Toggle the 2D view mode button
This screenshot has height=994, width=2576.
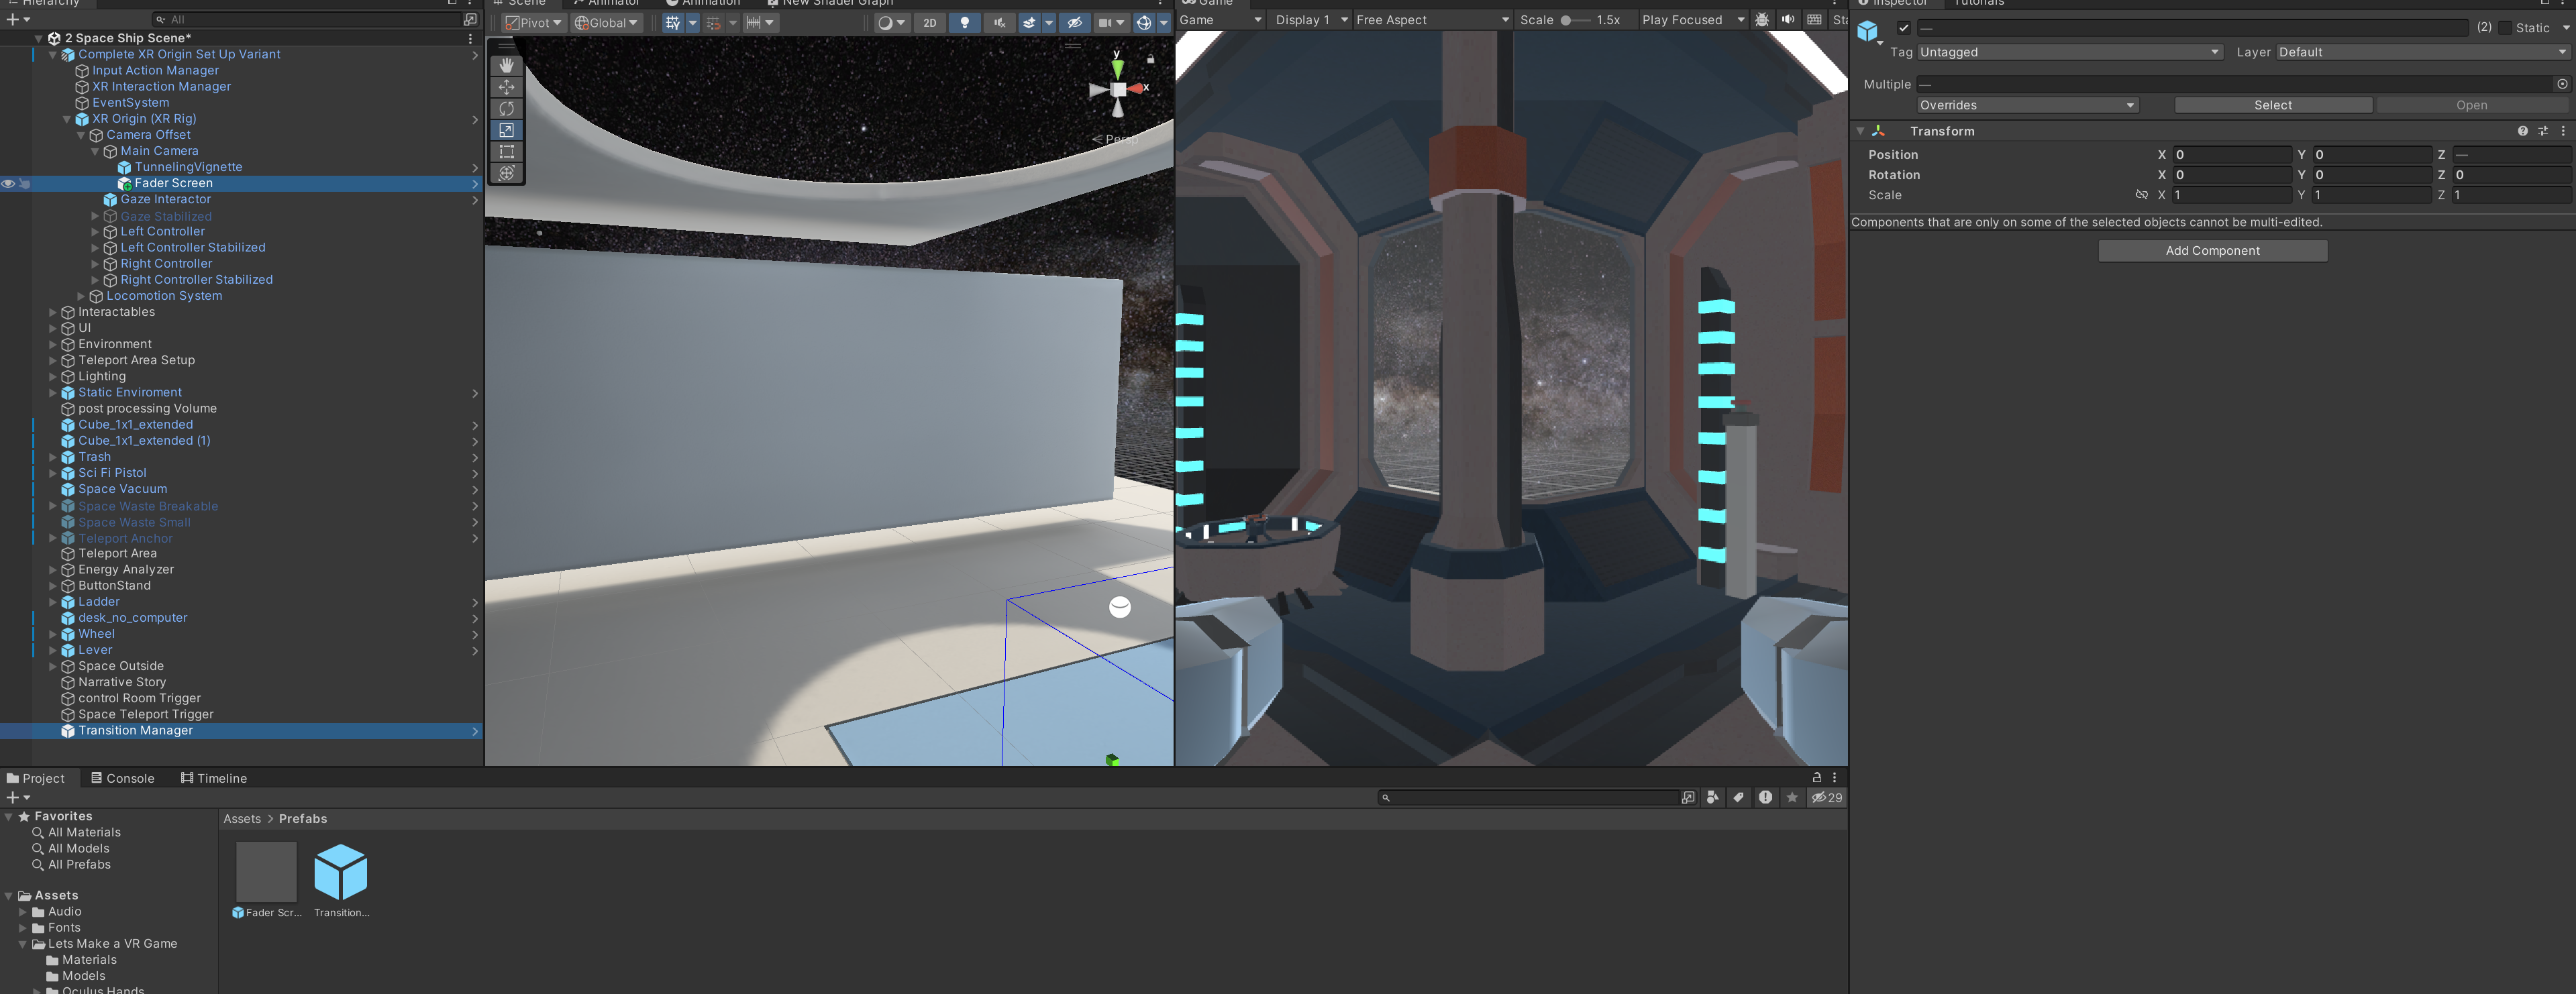[929, 22]
